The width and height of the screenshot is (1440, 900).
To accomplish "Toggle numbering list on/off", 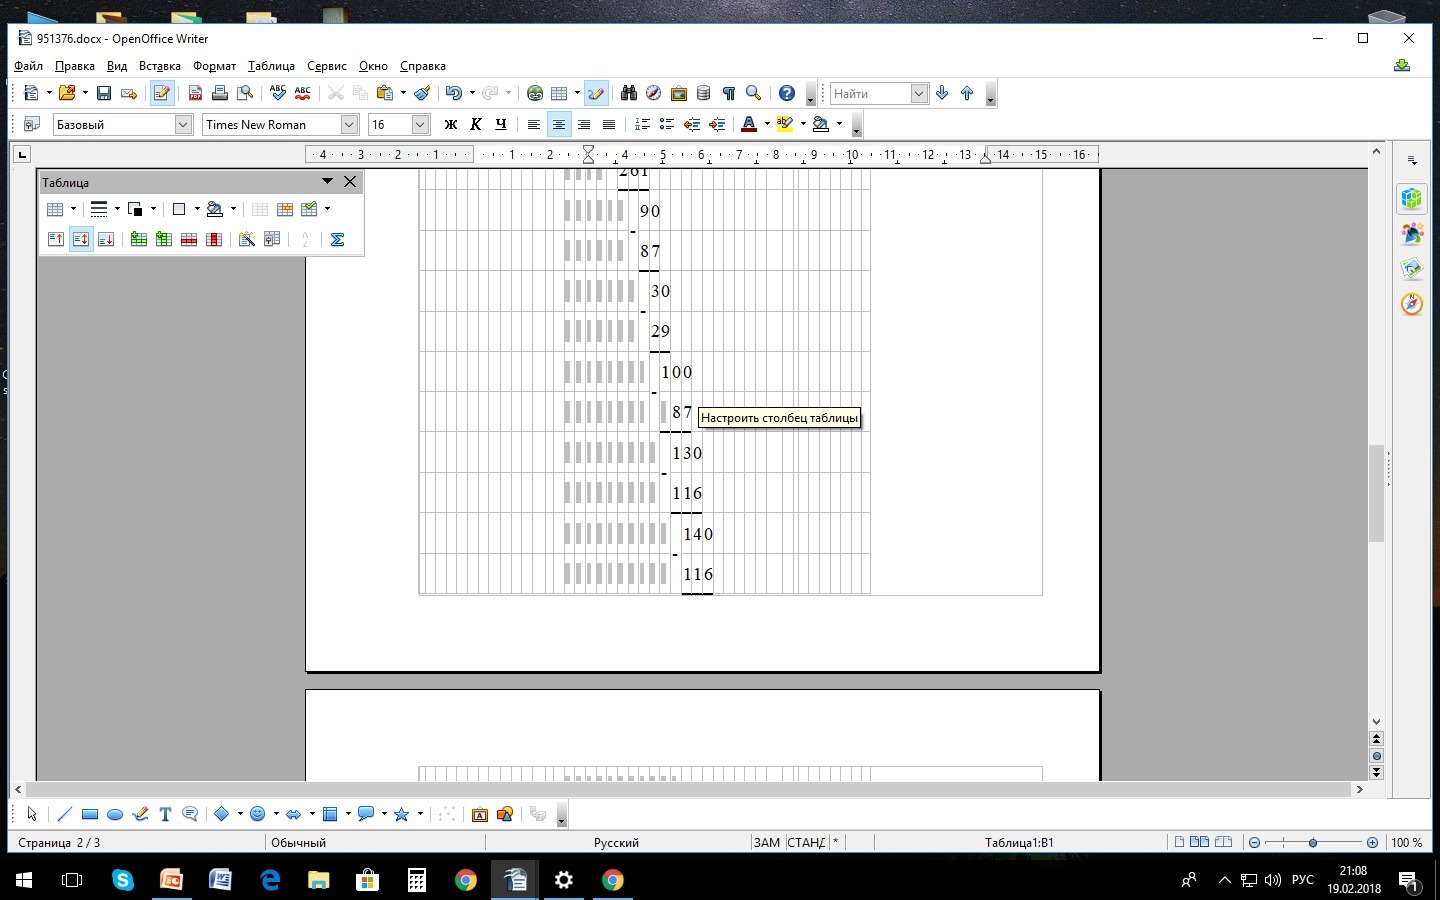I will tap(642, 124).
